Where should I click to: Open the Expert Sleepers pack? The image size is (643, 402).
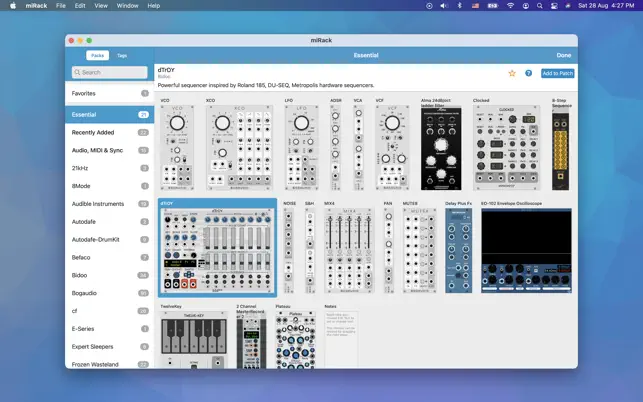coord(109,347)
